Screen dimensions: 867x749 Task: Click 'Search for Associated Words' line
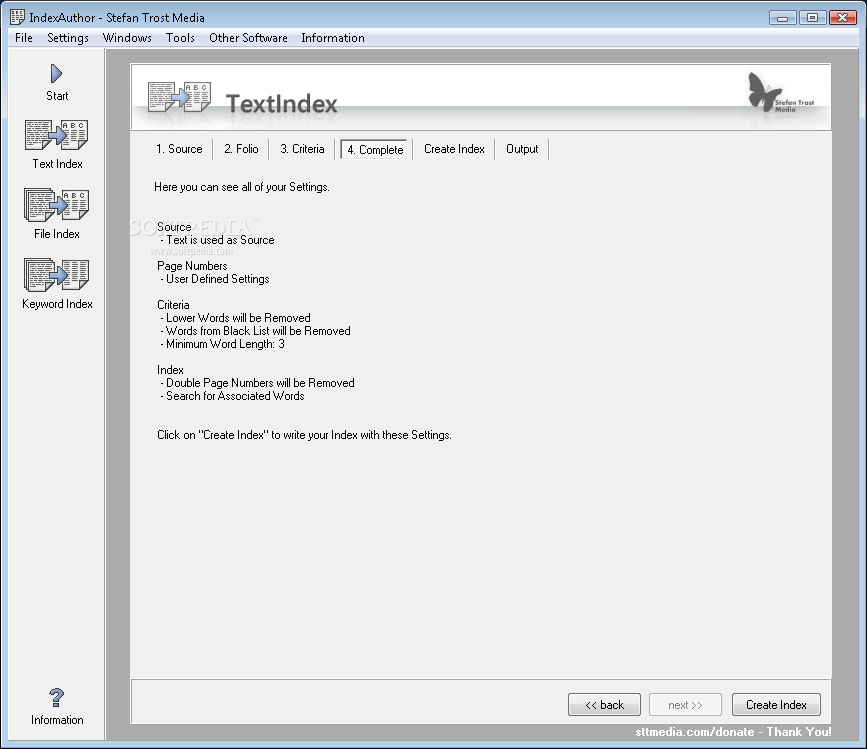(x=232, y=396)
